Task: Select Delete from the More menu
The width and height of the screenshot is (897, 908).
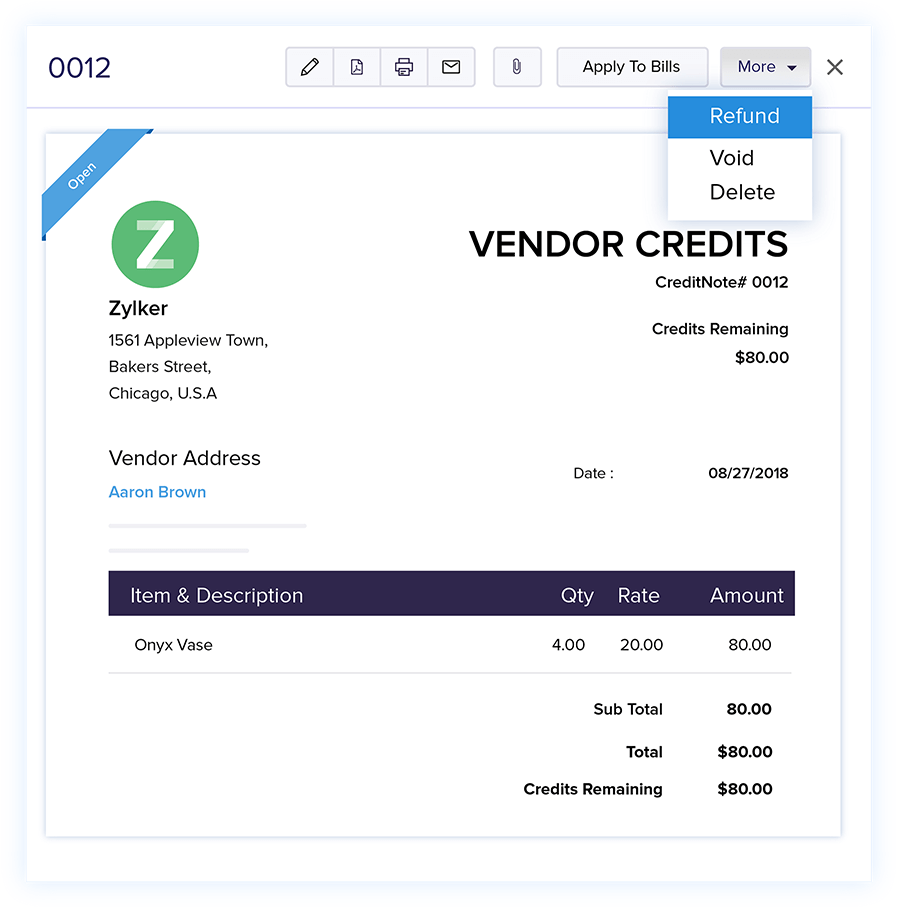Action: (742, 192)
